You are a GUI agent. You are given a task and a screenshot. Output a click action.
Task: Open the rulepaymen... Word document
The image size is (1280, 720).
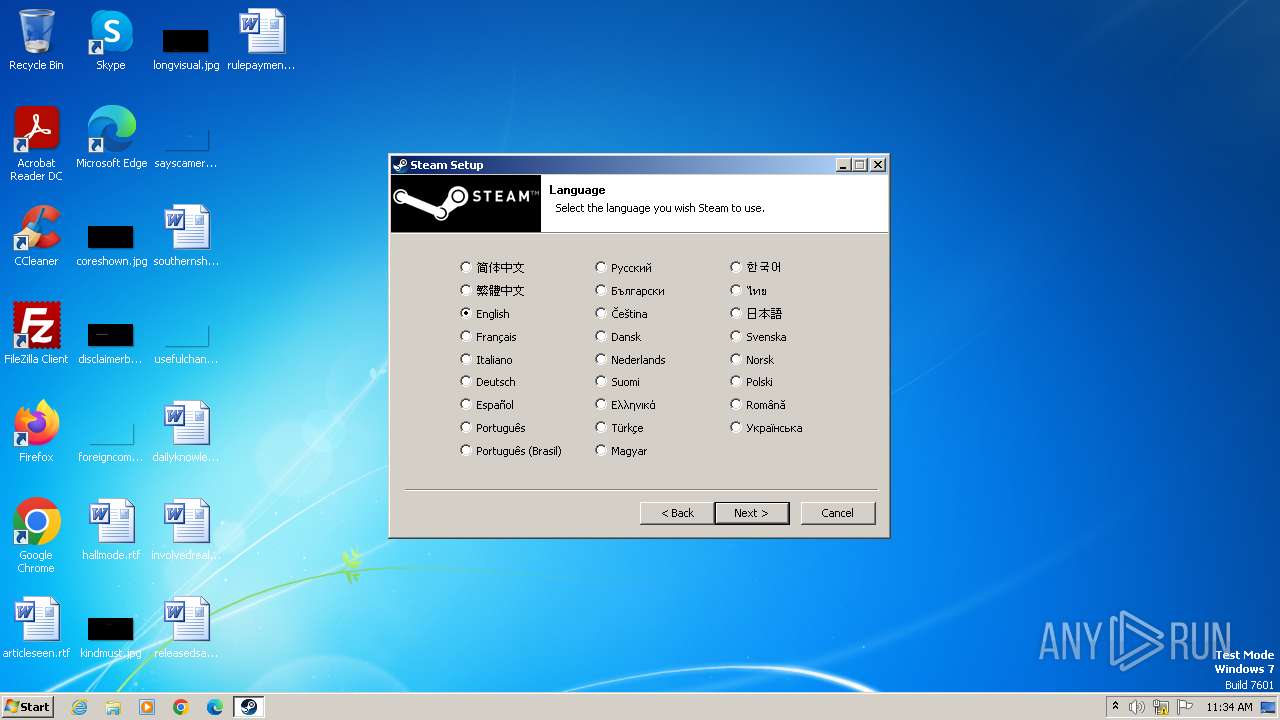coord(261,40)
